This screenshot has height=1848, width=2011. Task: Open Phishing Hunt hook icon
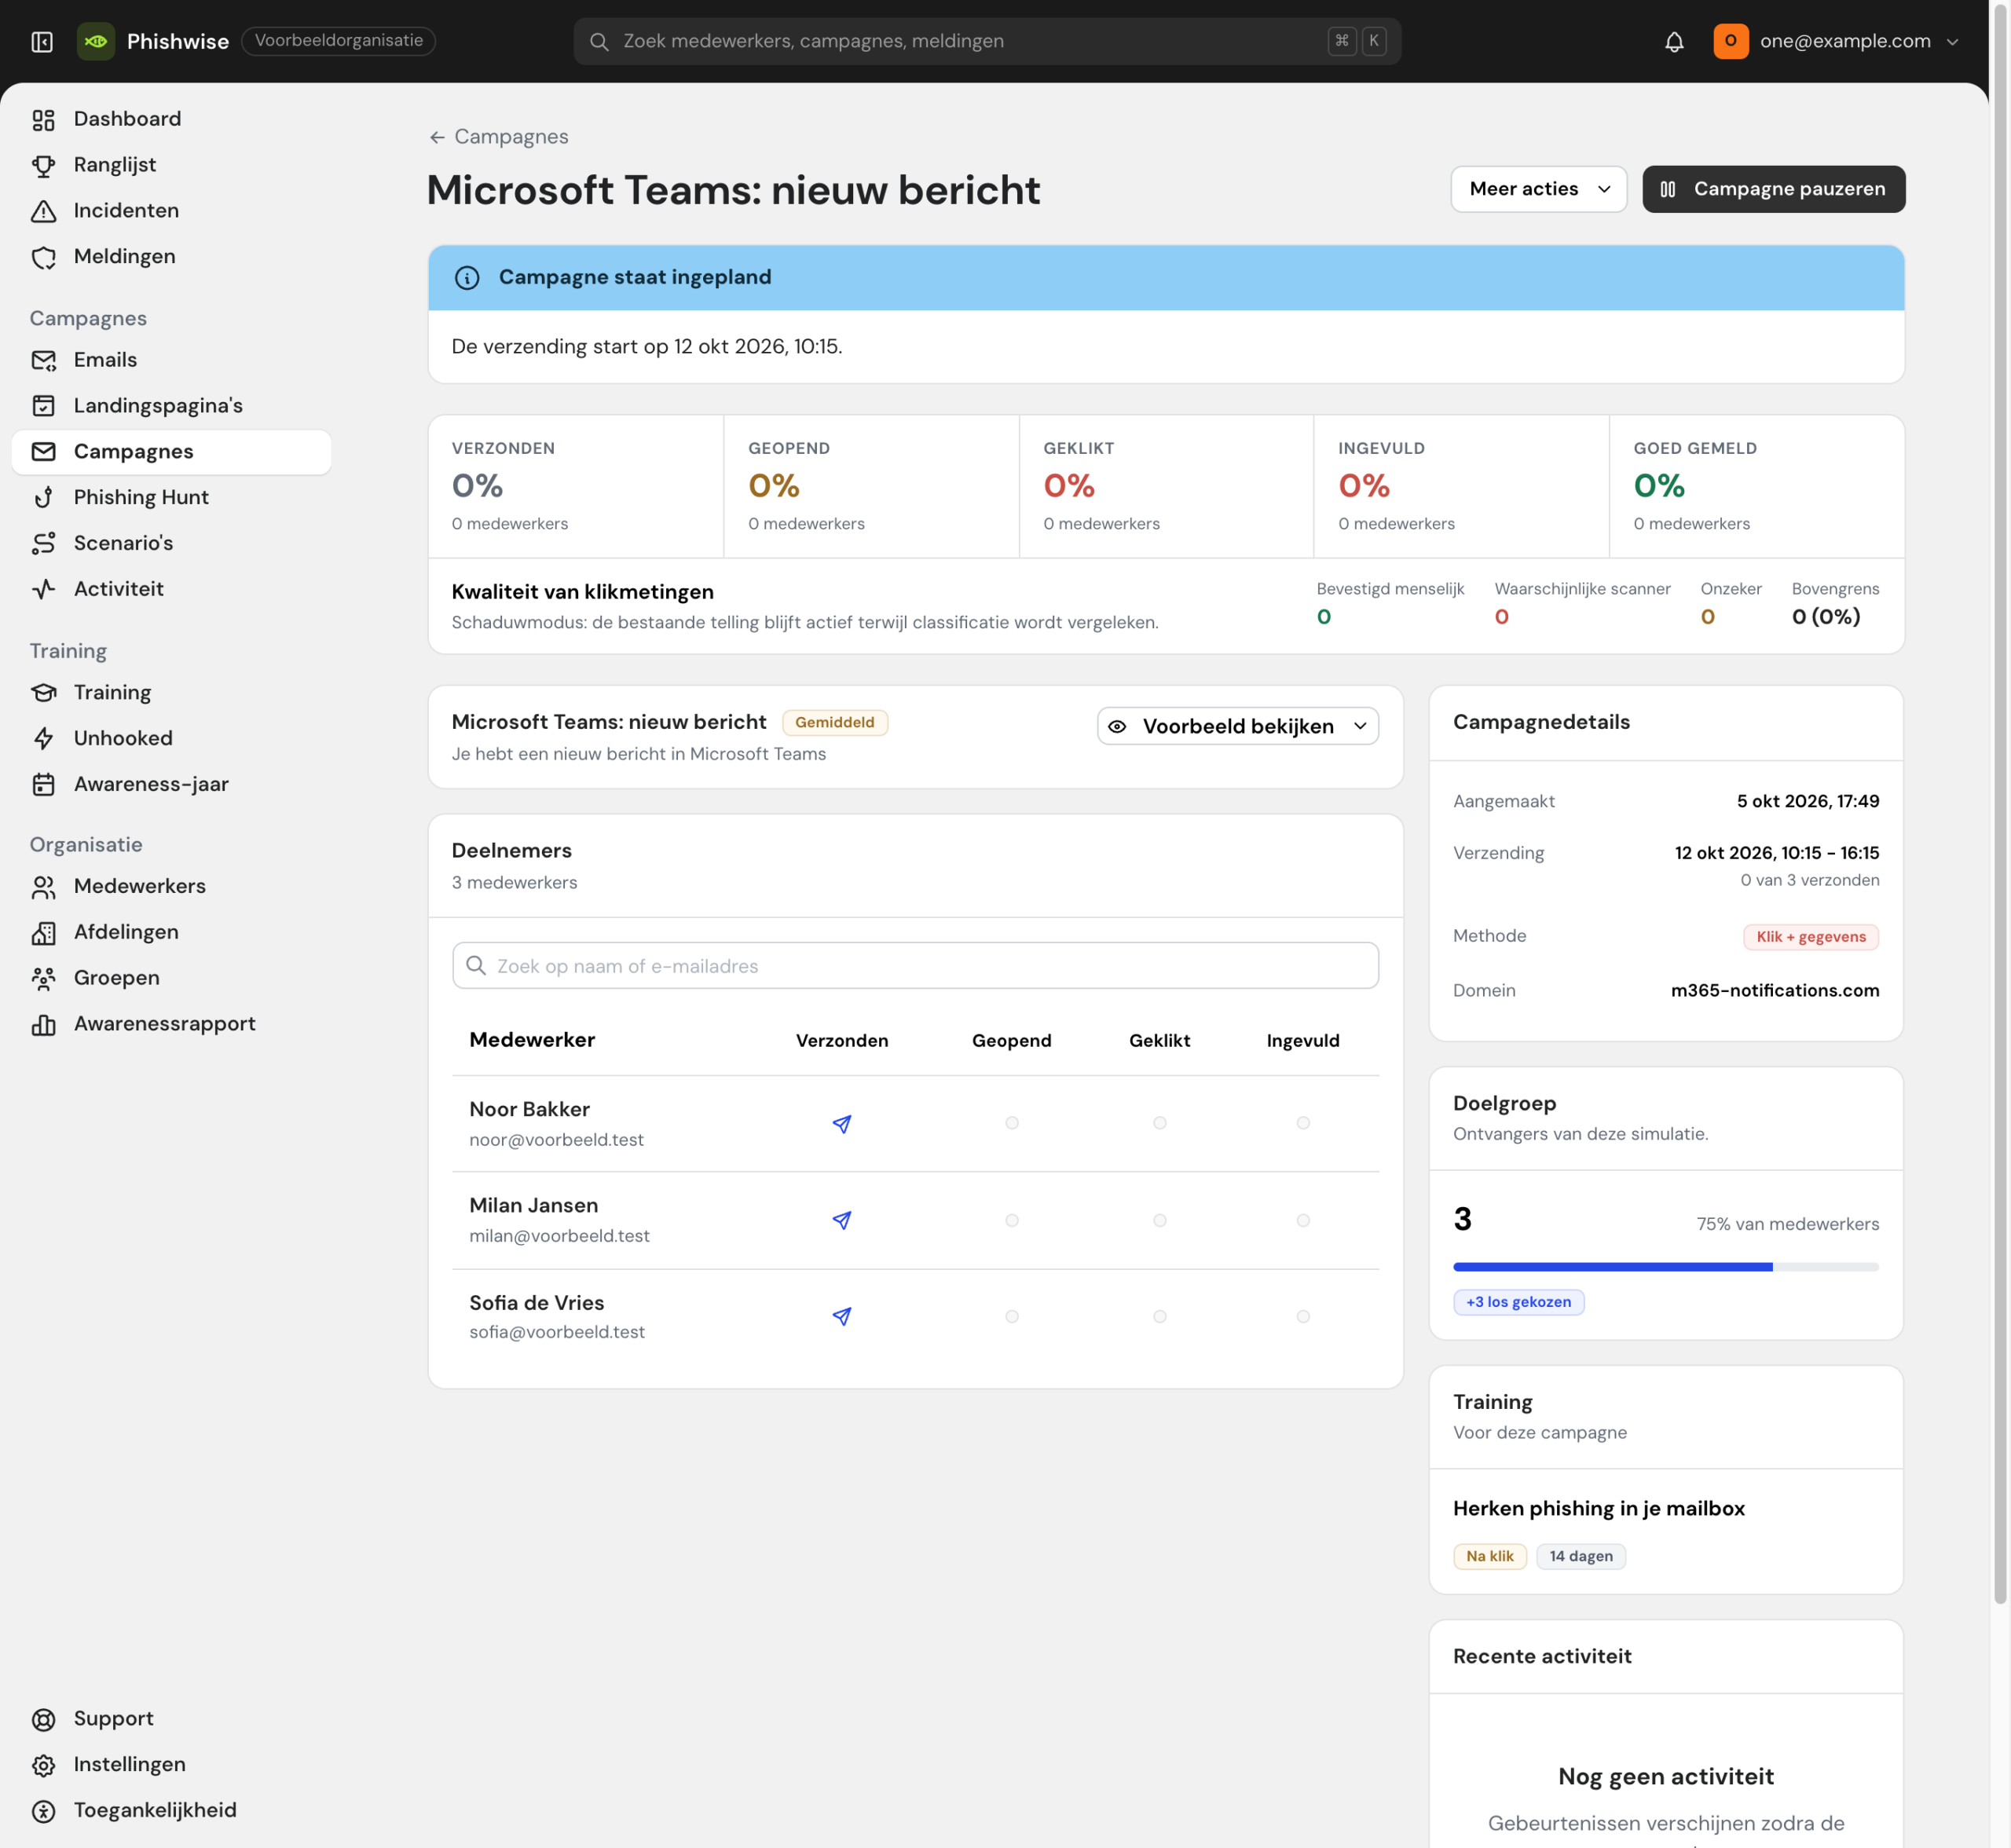(x=43, y=498)
